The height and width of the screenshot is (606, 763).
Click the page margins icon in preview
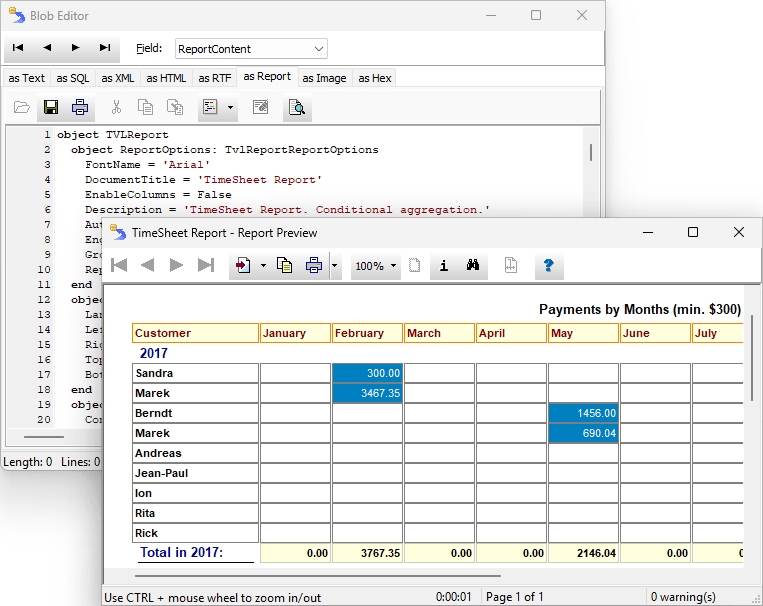[x=510, y=266]
